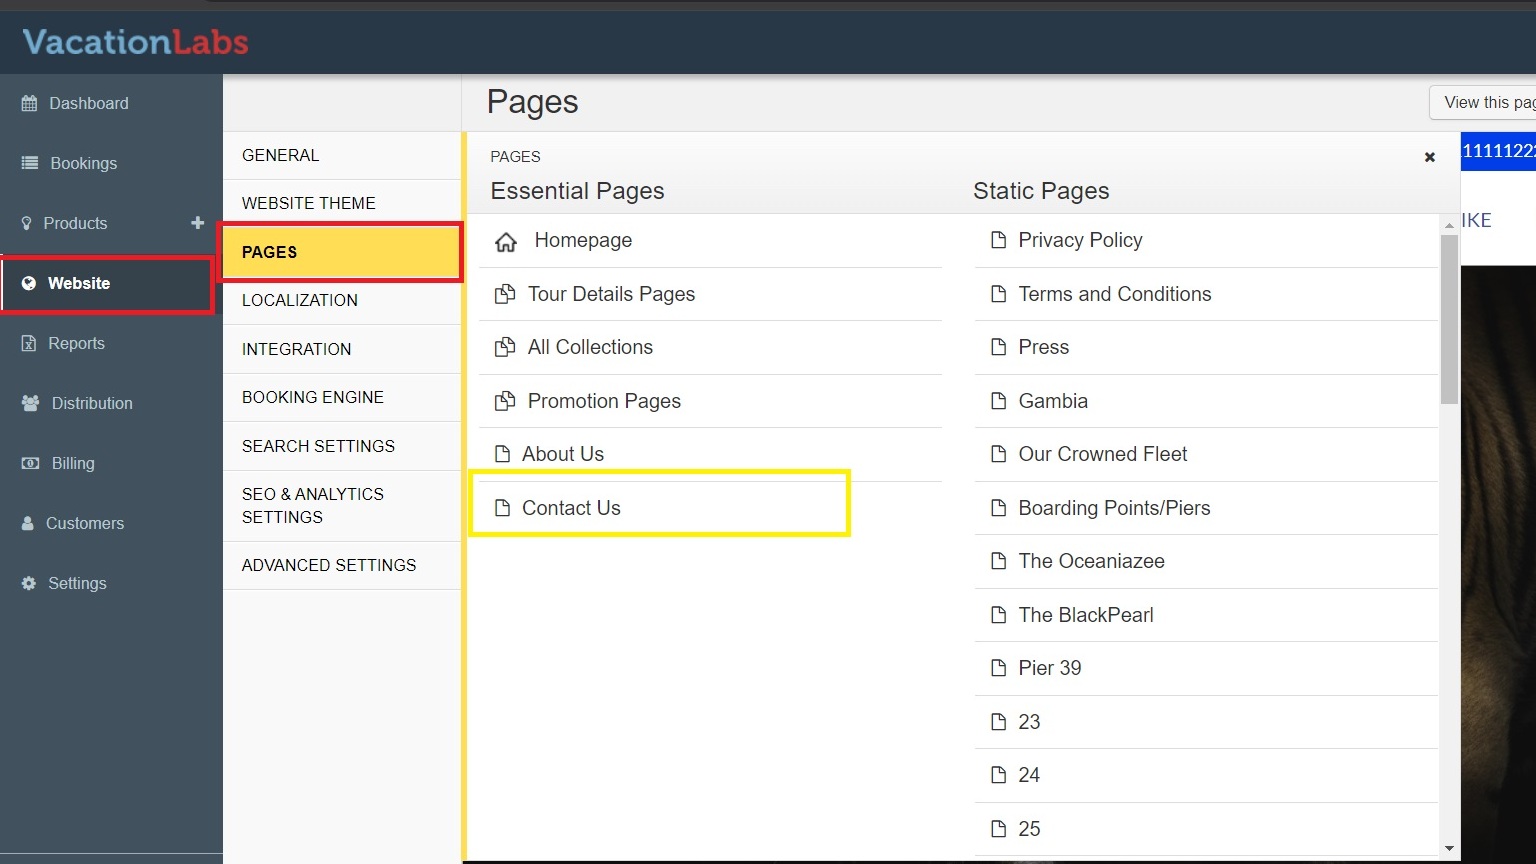Click the Settings gear icon
The height and width of the screenshot is (864, 1536).
pos(29,583)
